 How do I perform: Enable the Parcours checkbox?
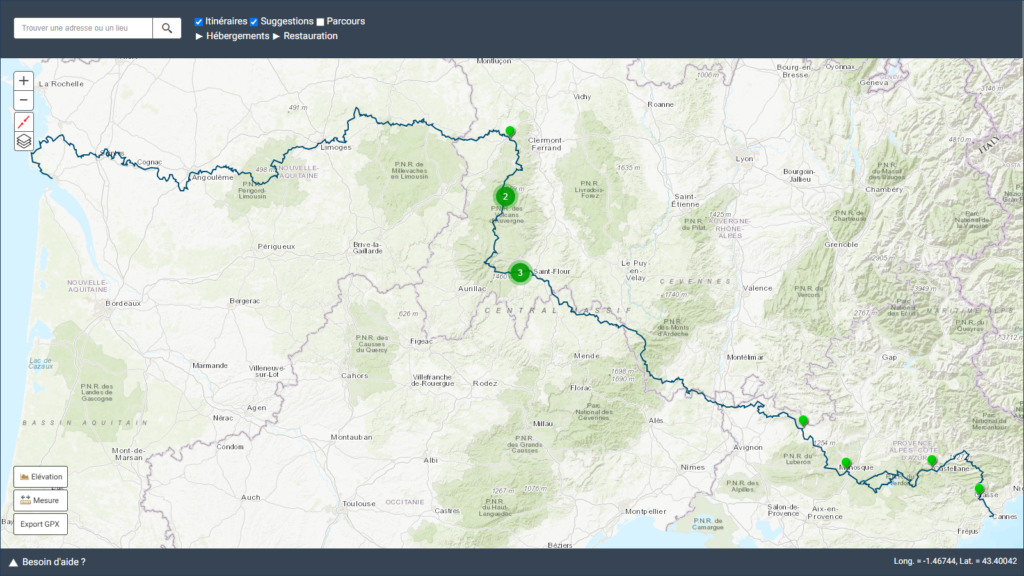coord(320,21)
